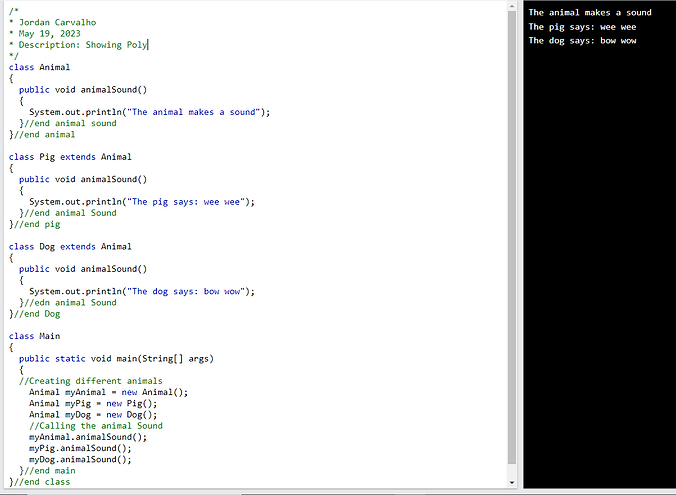Click the "myDog.animalSound();" line
The width and height of the screenshot is (676, 495).
tap(80, 460)
